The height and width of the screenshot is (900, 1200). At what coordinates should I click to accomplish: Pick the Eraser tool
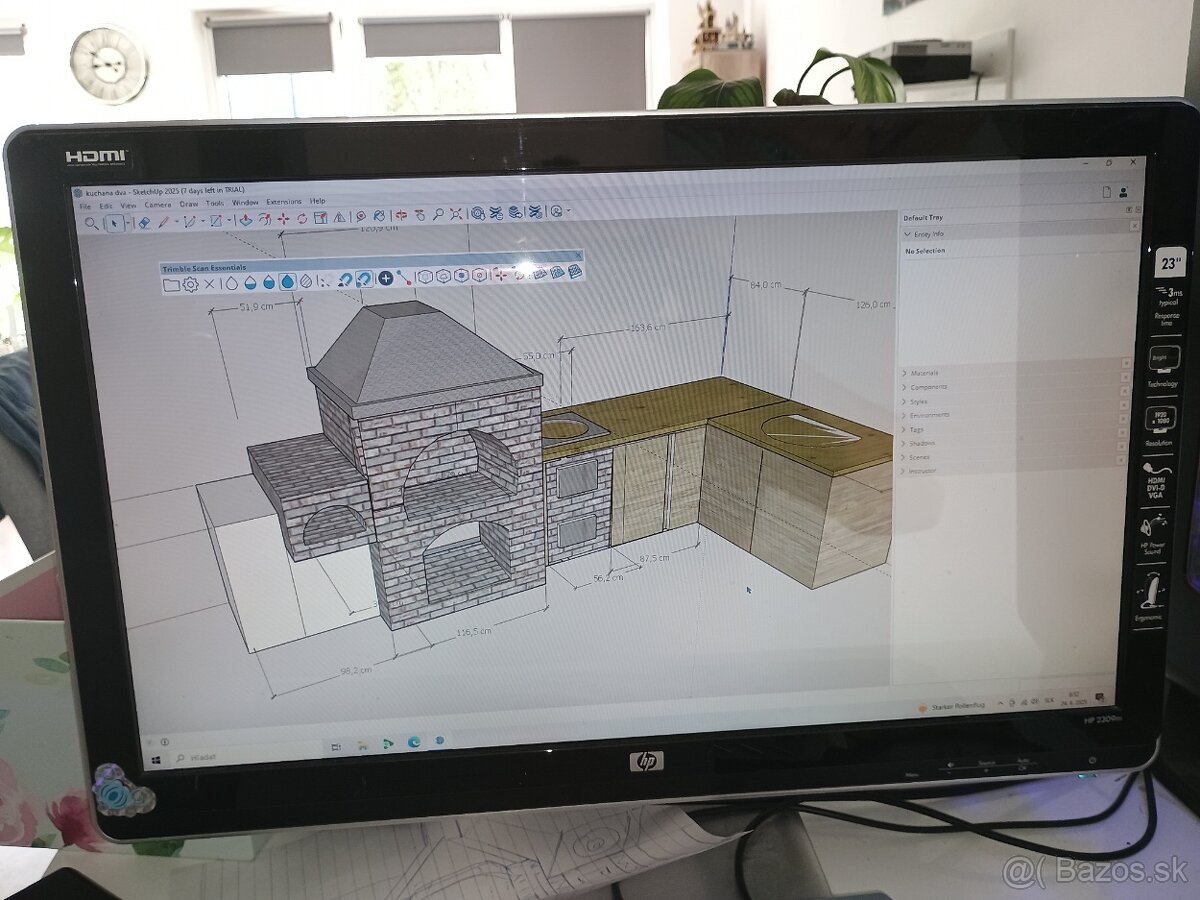click(x=145, y=222)
